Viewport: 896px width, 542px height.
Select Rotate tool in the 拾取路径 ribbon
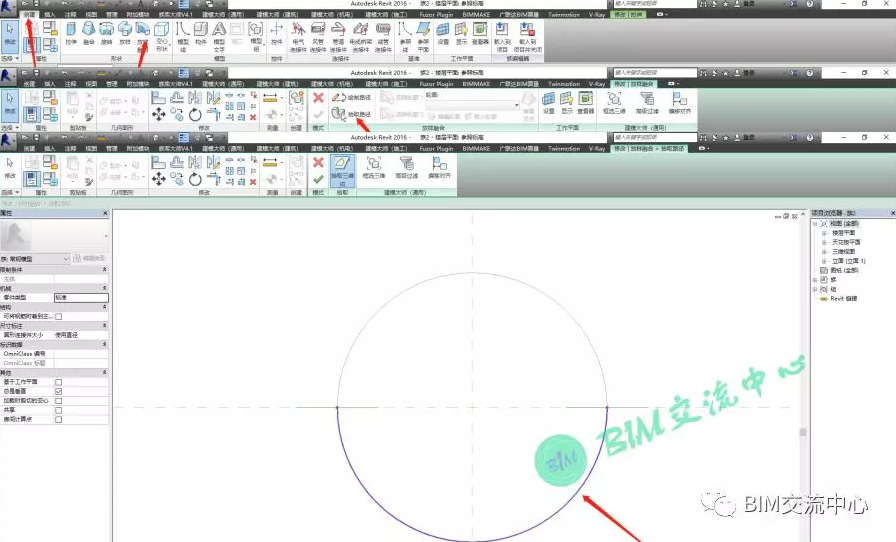[195, 179]
